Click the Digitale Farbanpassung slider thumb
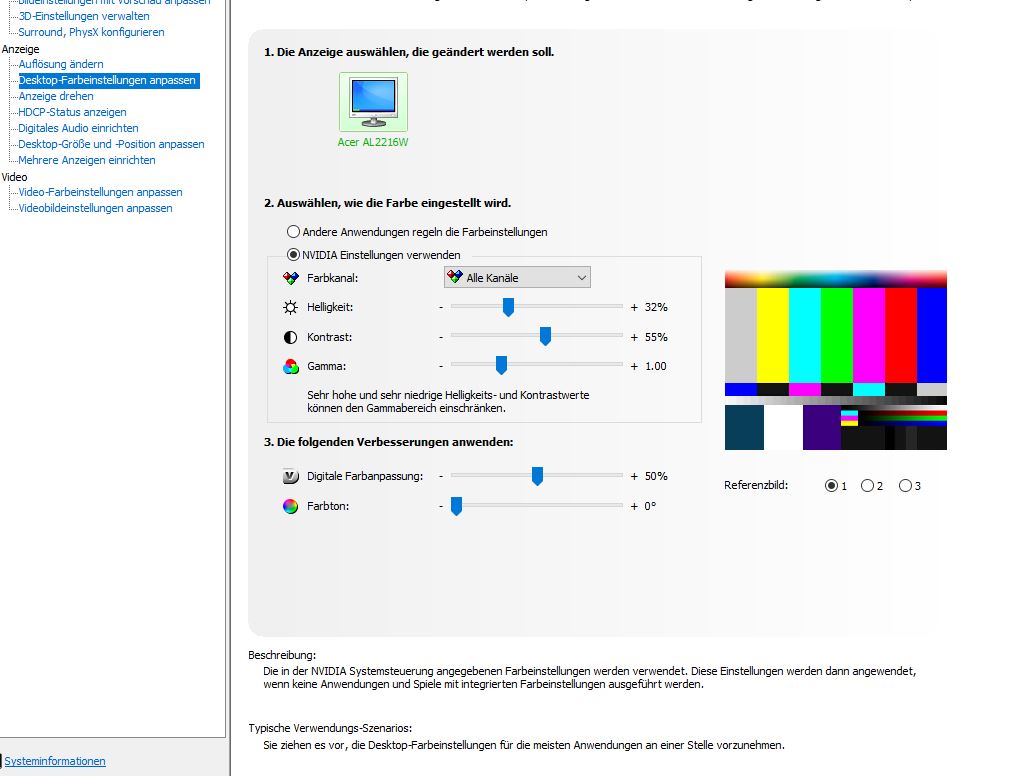The width and height of the screenshot is (1025, 776). tap(537, 477)
